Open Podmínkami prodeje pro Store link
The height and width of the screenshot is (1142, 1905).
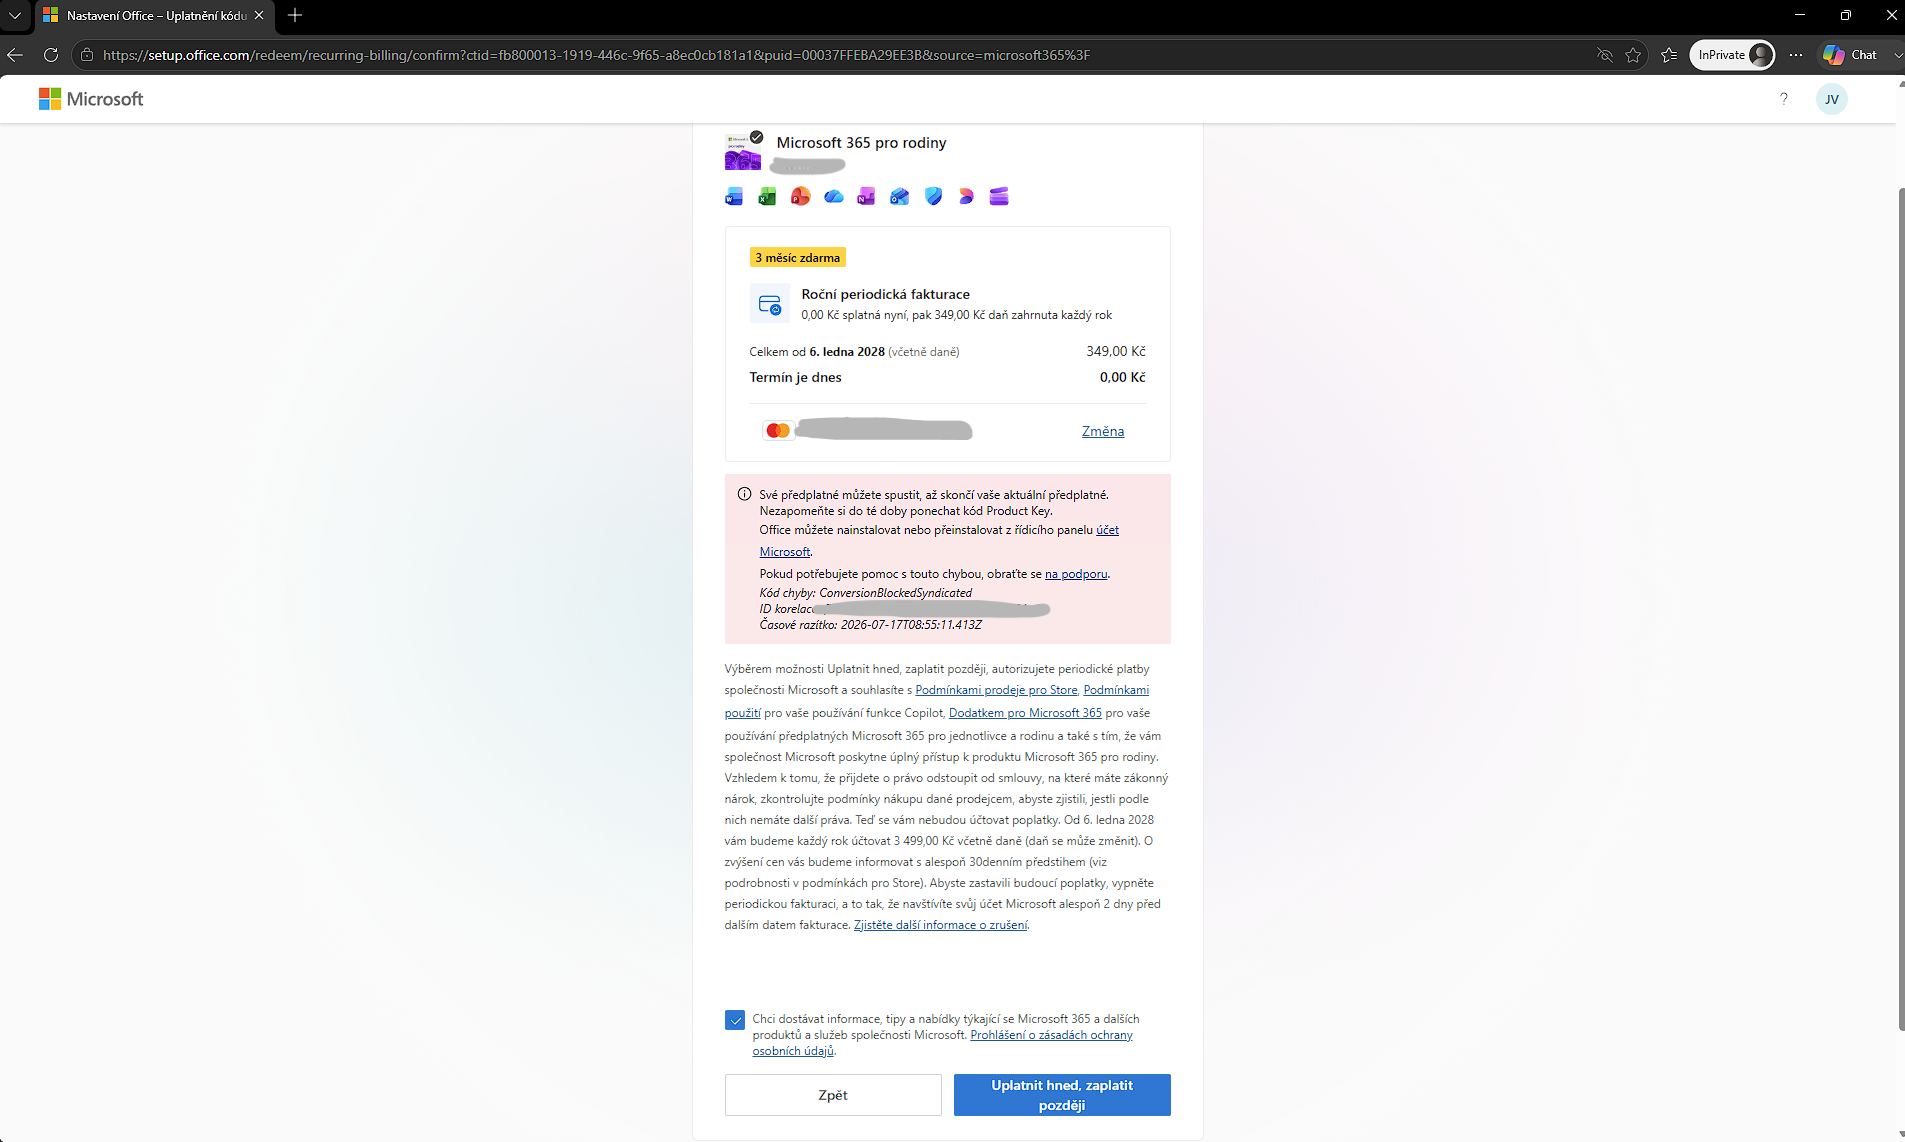[996, 690]
